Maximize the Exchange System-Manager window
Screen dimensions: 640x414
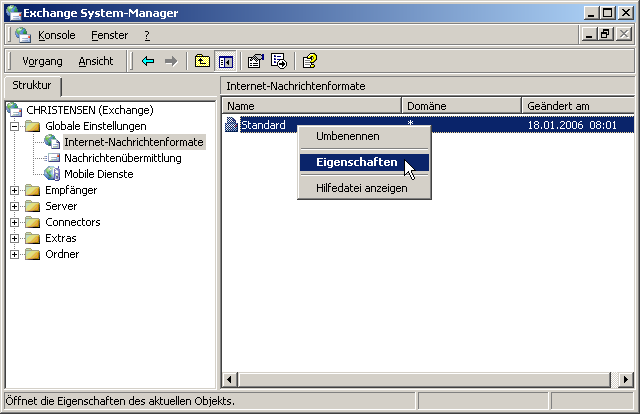coord(607,13)
